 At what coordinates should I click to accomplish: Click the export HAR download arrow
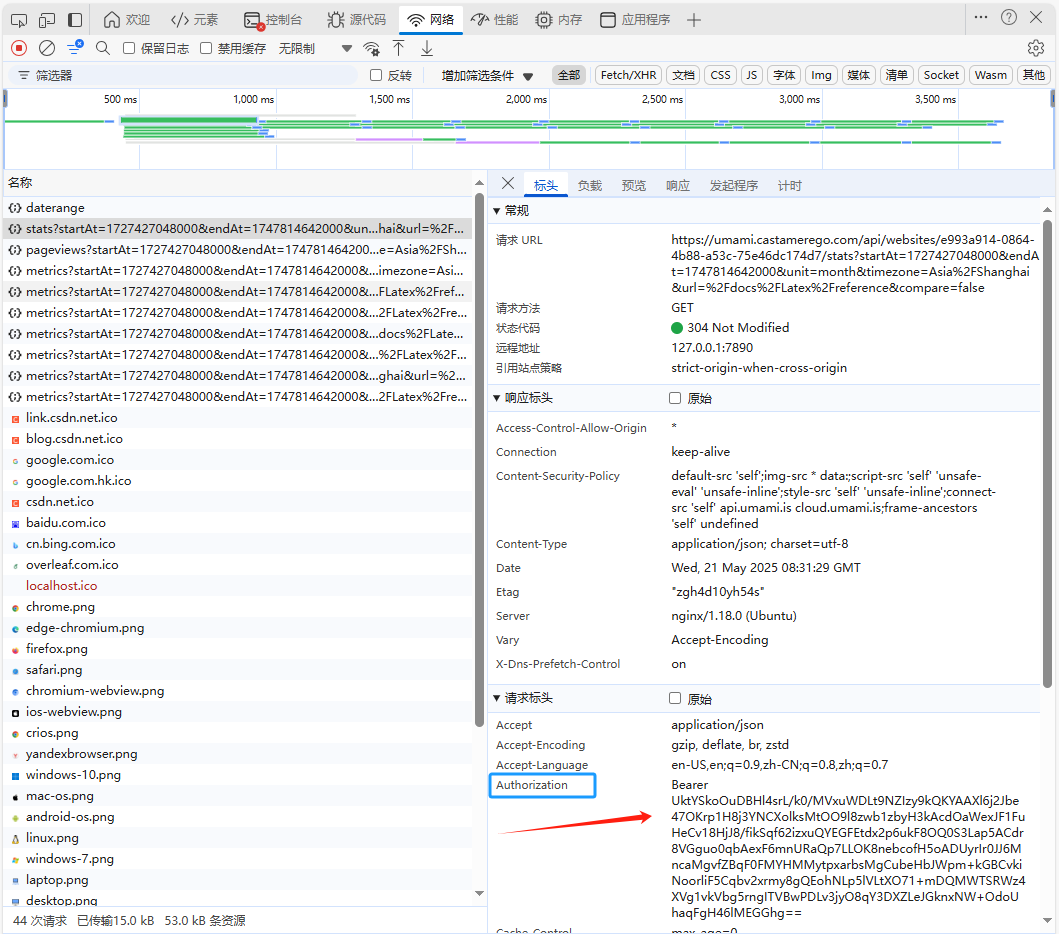click(x=427, y=48)
